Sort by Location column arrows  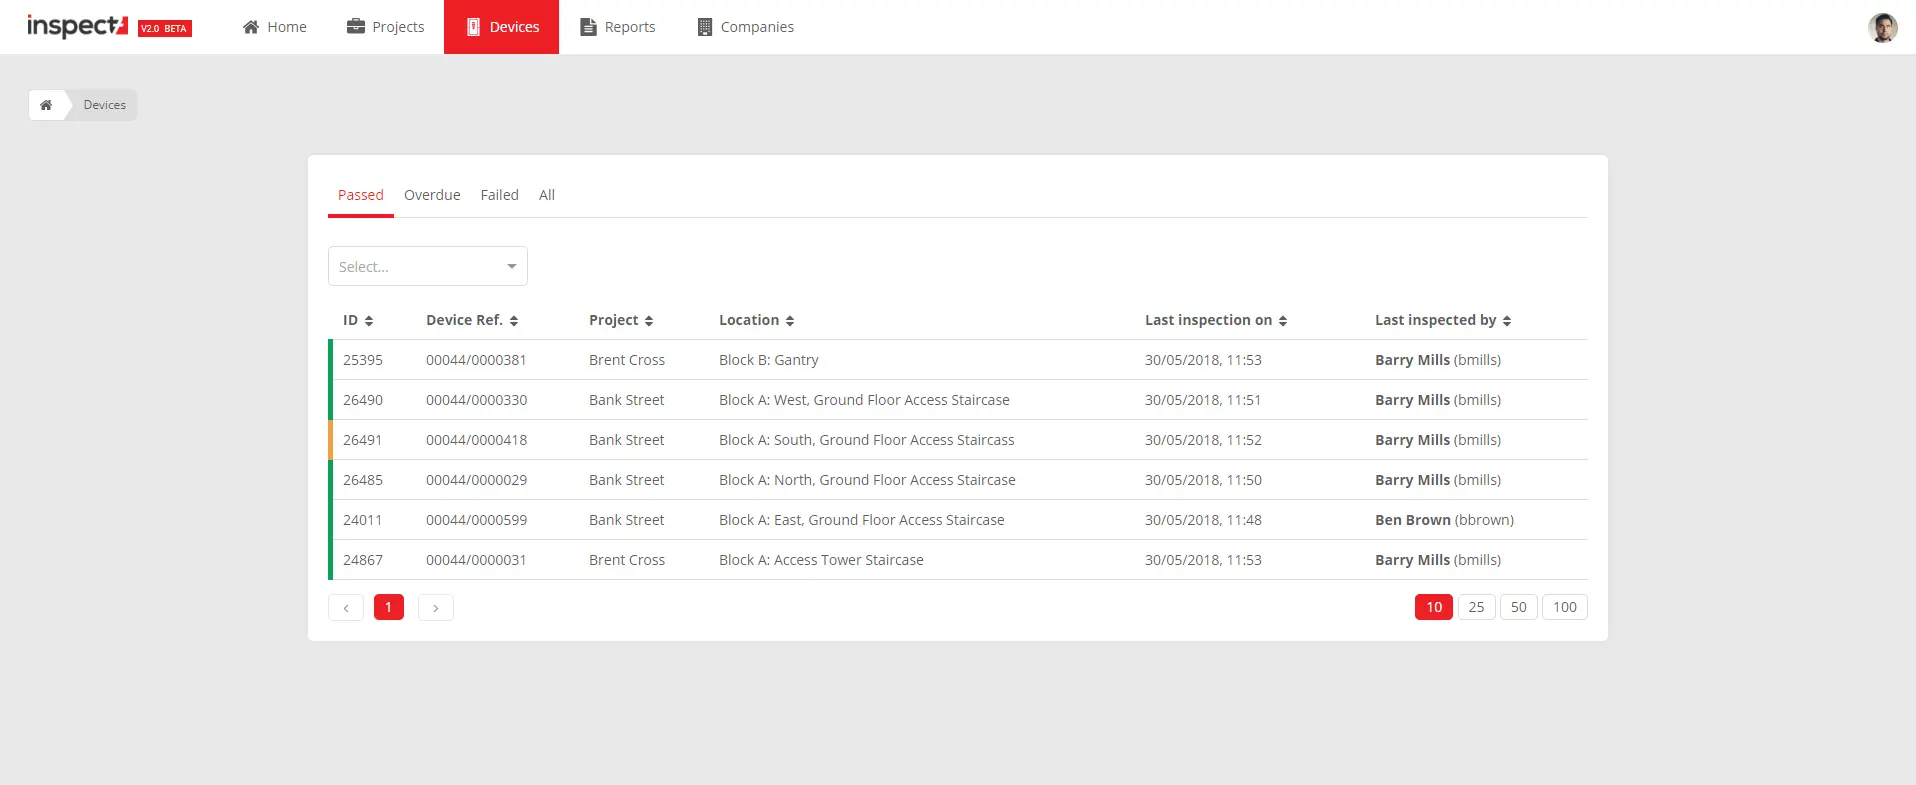[x=790, y=321]
